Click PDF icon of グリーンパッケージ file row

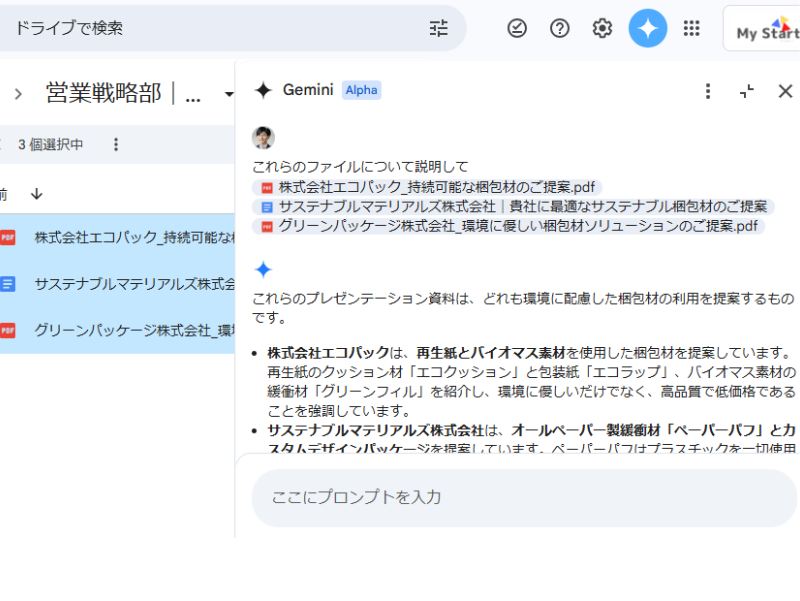click(x=8, y=330)
